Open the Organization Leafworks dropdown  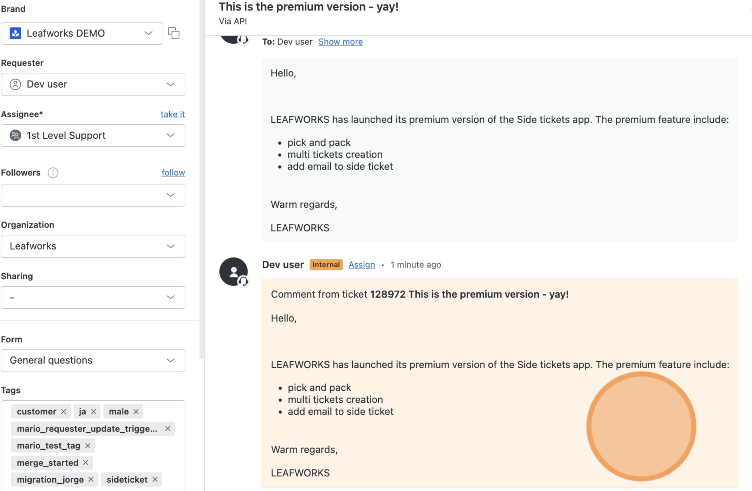pyautogui.click(x=93, y=246)
